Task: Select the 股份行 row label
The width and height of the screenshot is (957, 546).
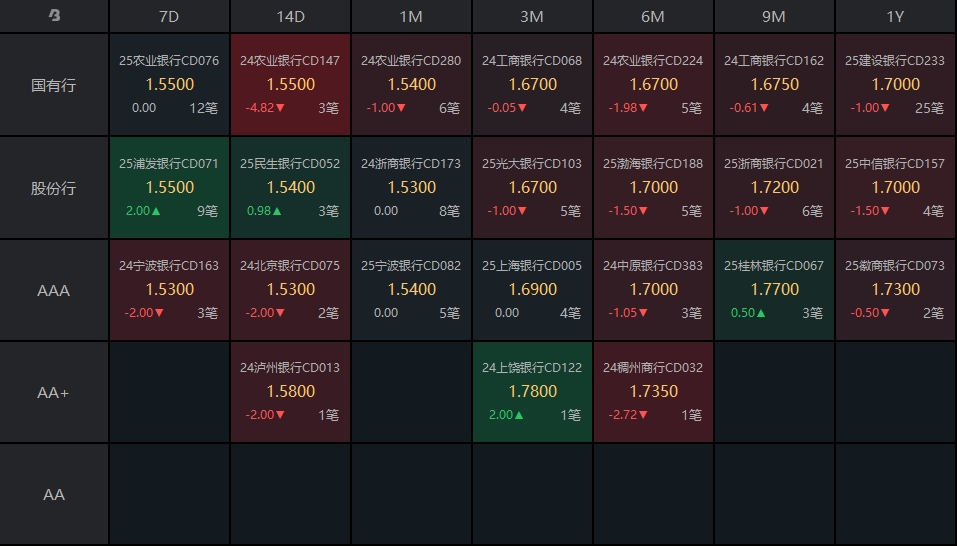Action: pyautogui.click(x=54, y=188)
